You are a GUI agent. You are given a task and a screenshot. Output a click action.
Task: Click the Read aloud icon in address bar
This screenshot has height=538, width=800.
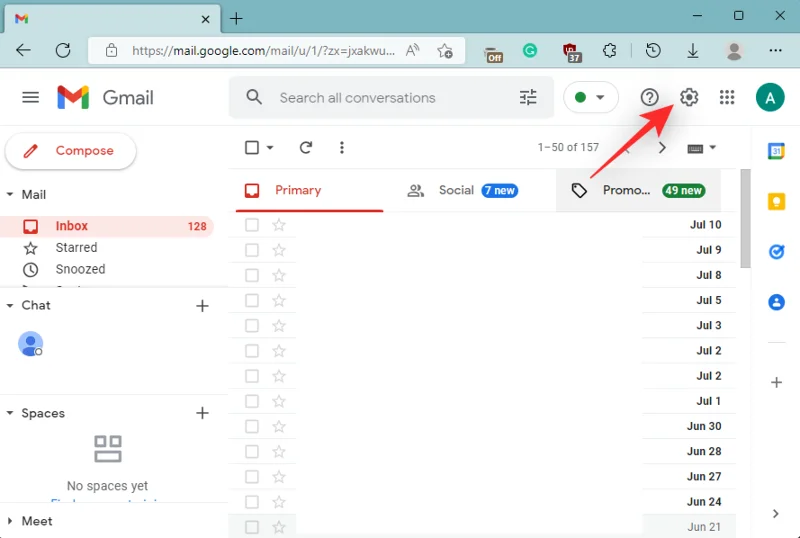(412, 50)
